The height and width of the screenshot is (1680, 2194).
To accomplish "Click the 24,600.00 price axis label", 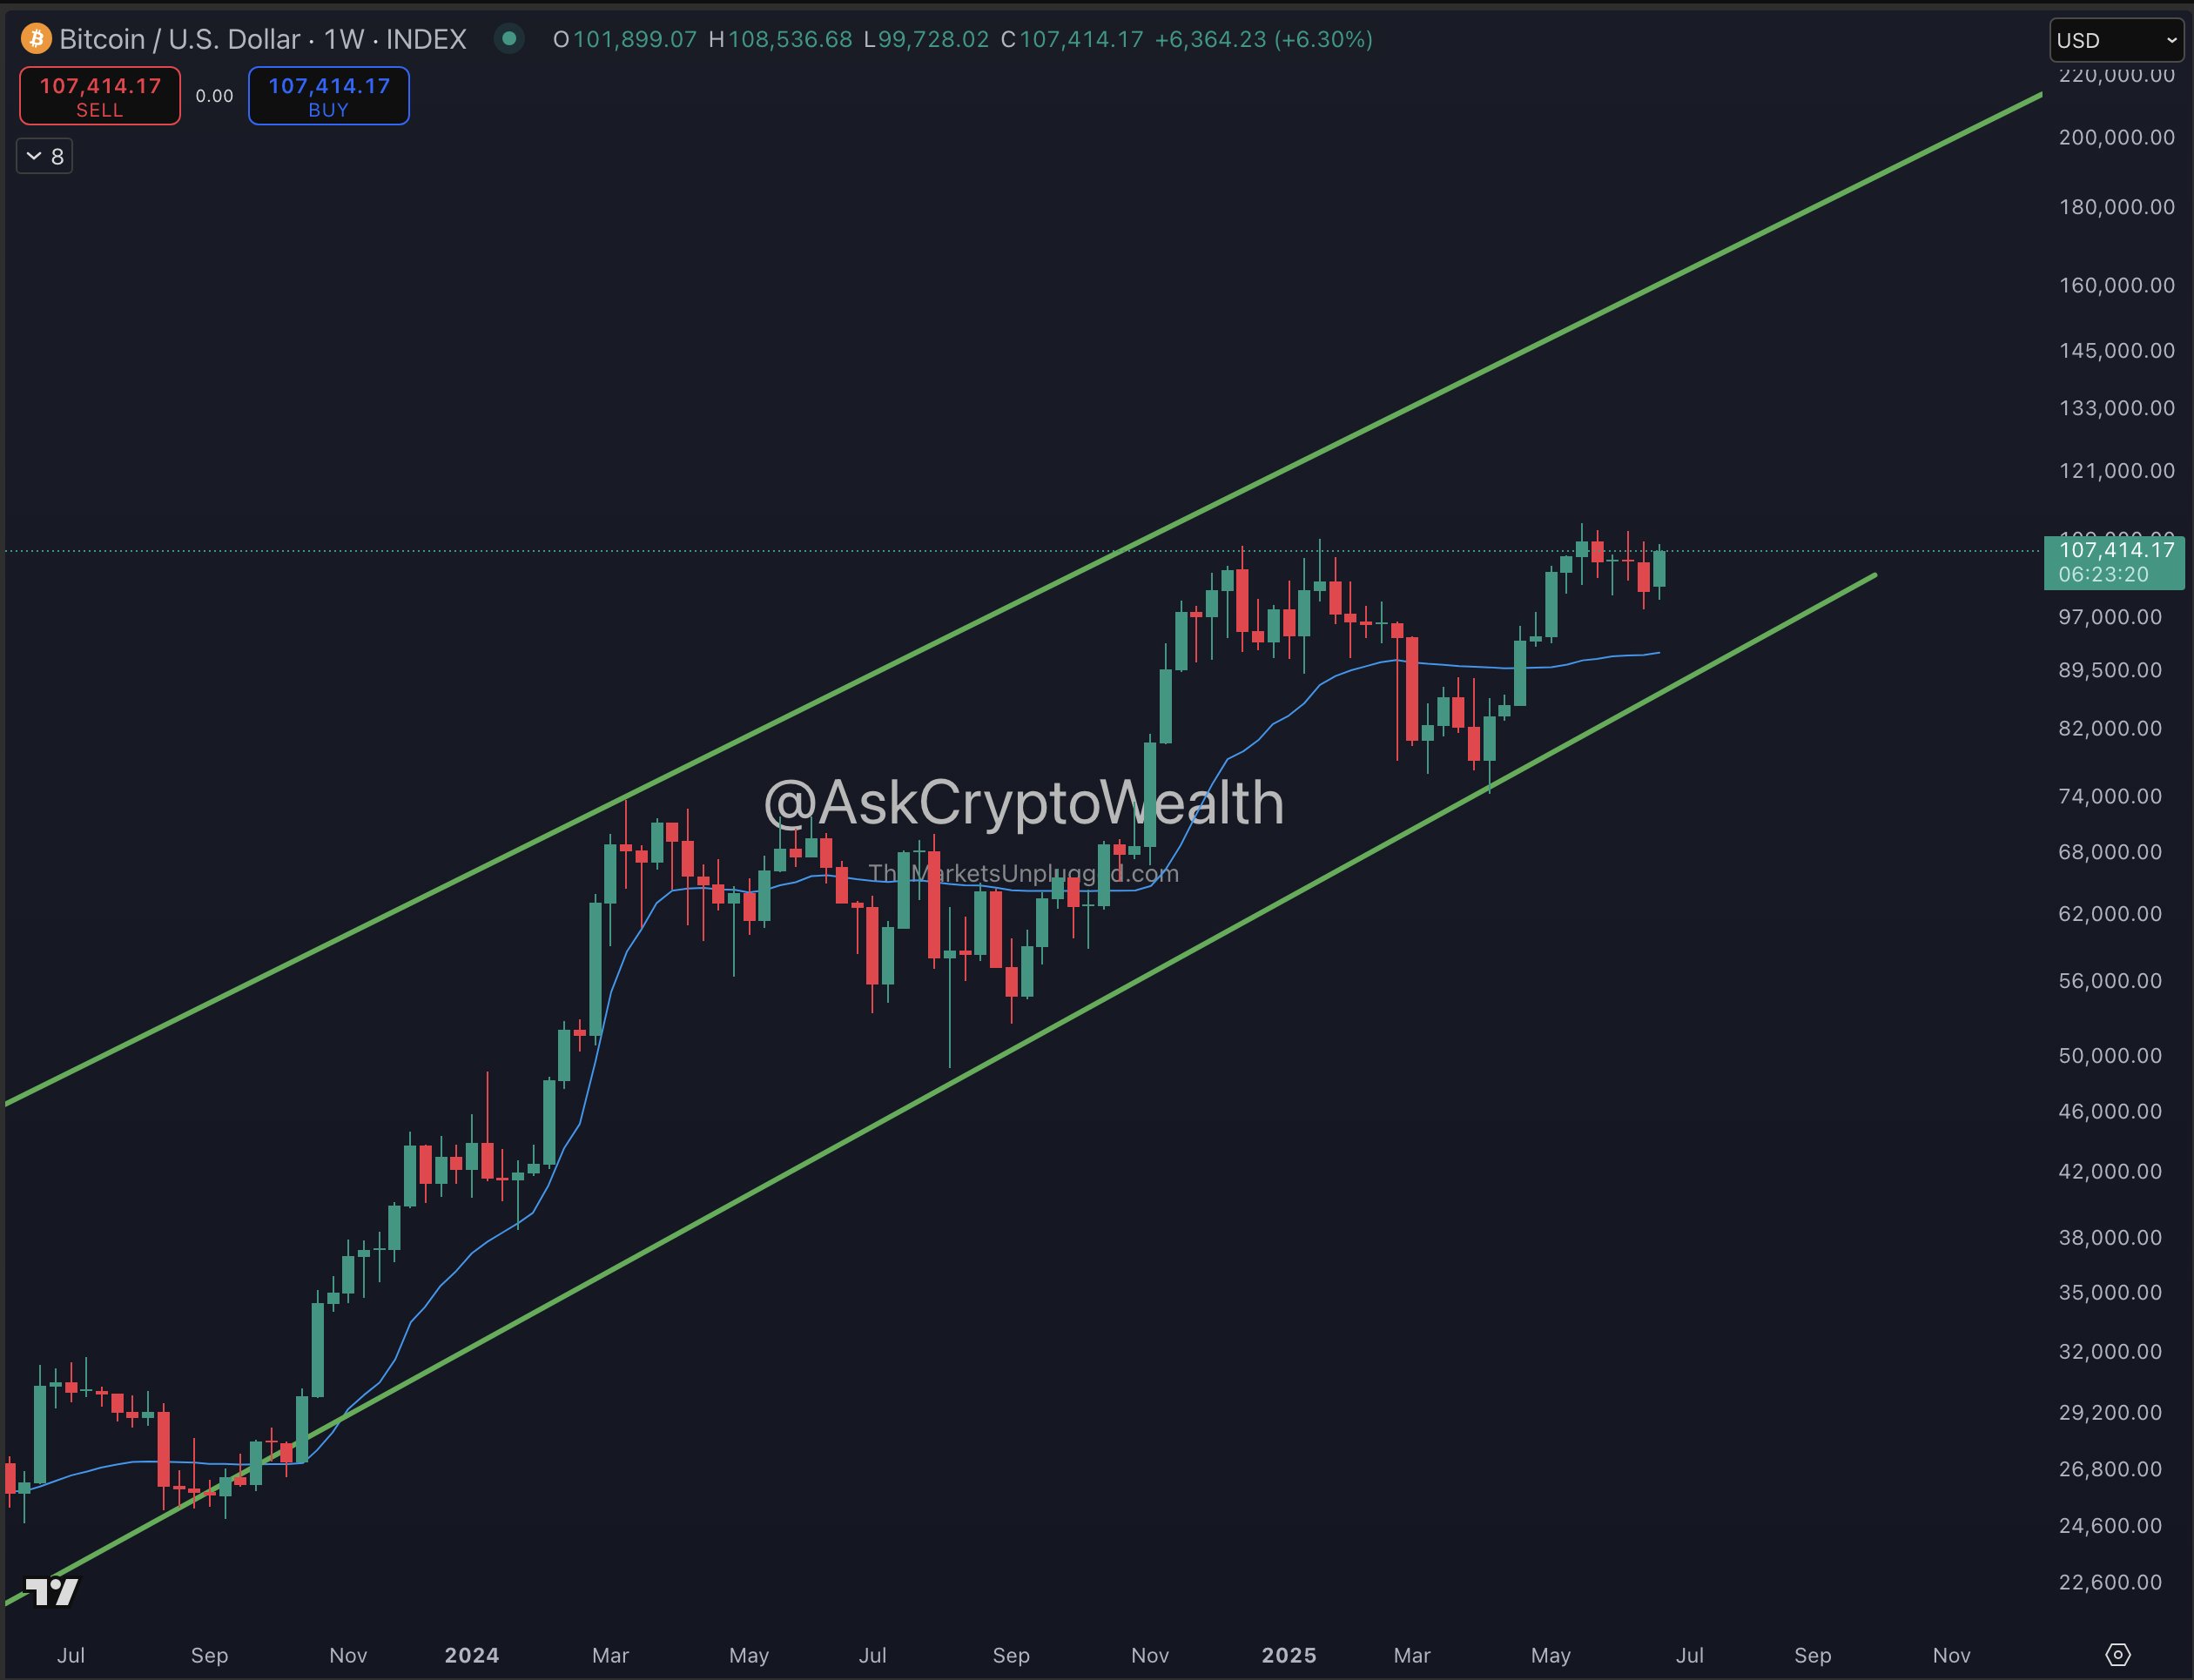I will 2110,1525.
